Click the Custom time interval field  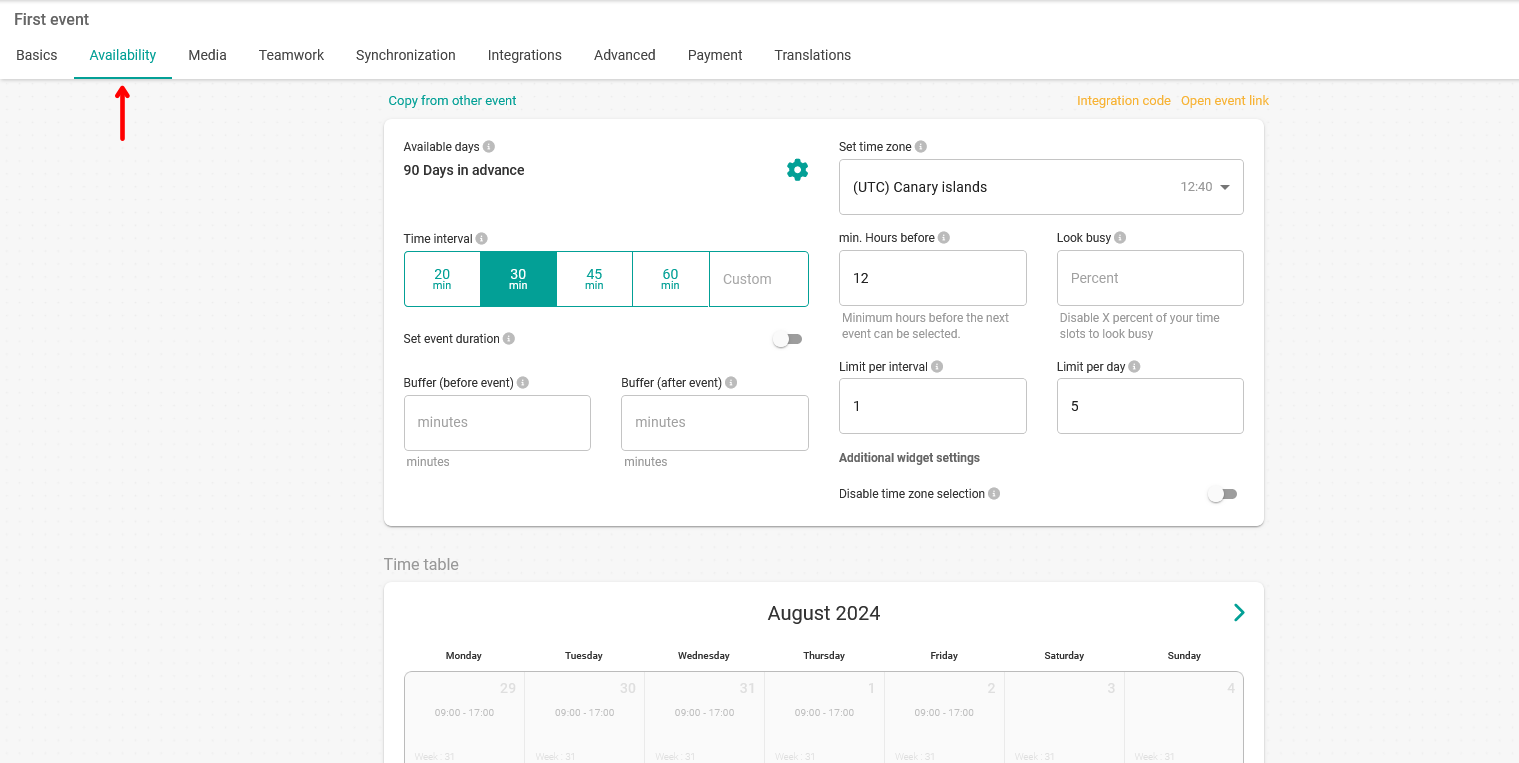759,279
